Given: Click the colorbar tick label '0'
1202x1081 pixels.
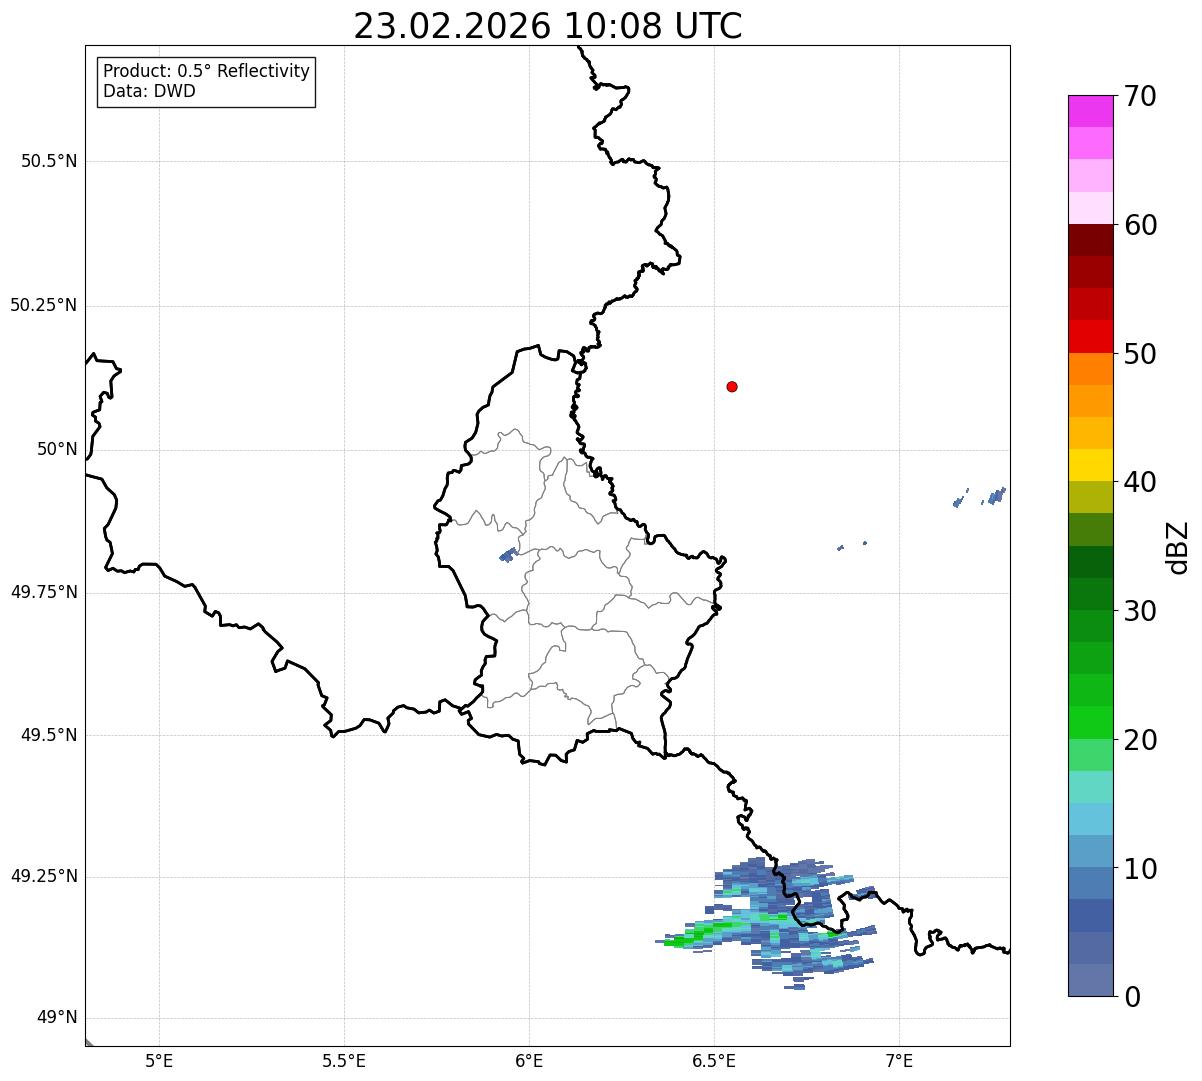Looking at the screenshot, I should (1132, 997).
